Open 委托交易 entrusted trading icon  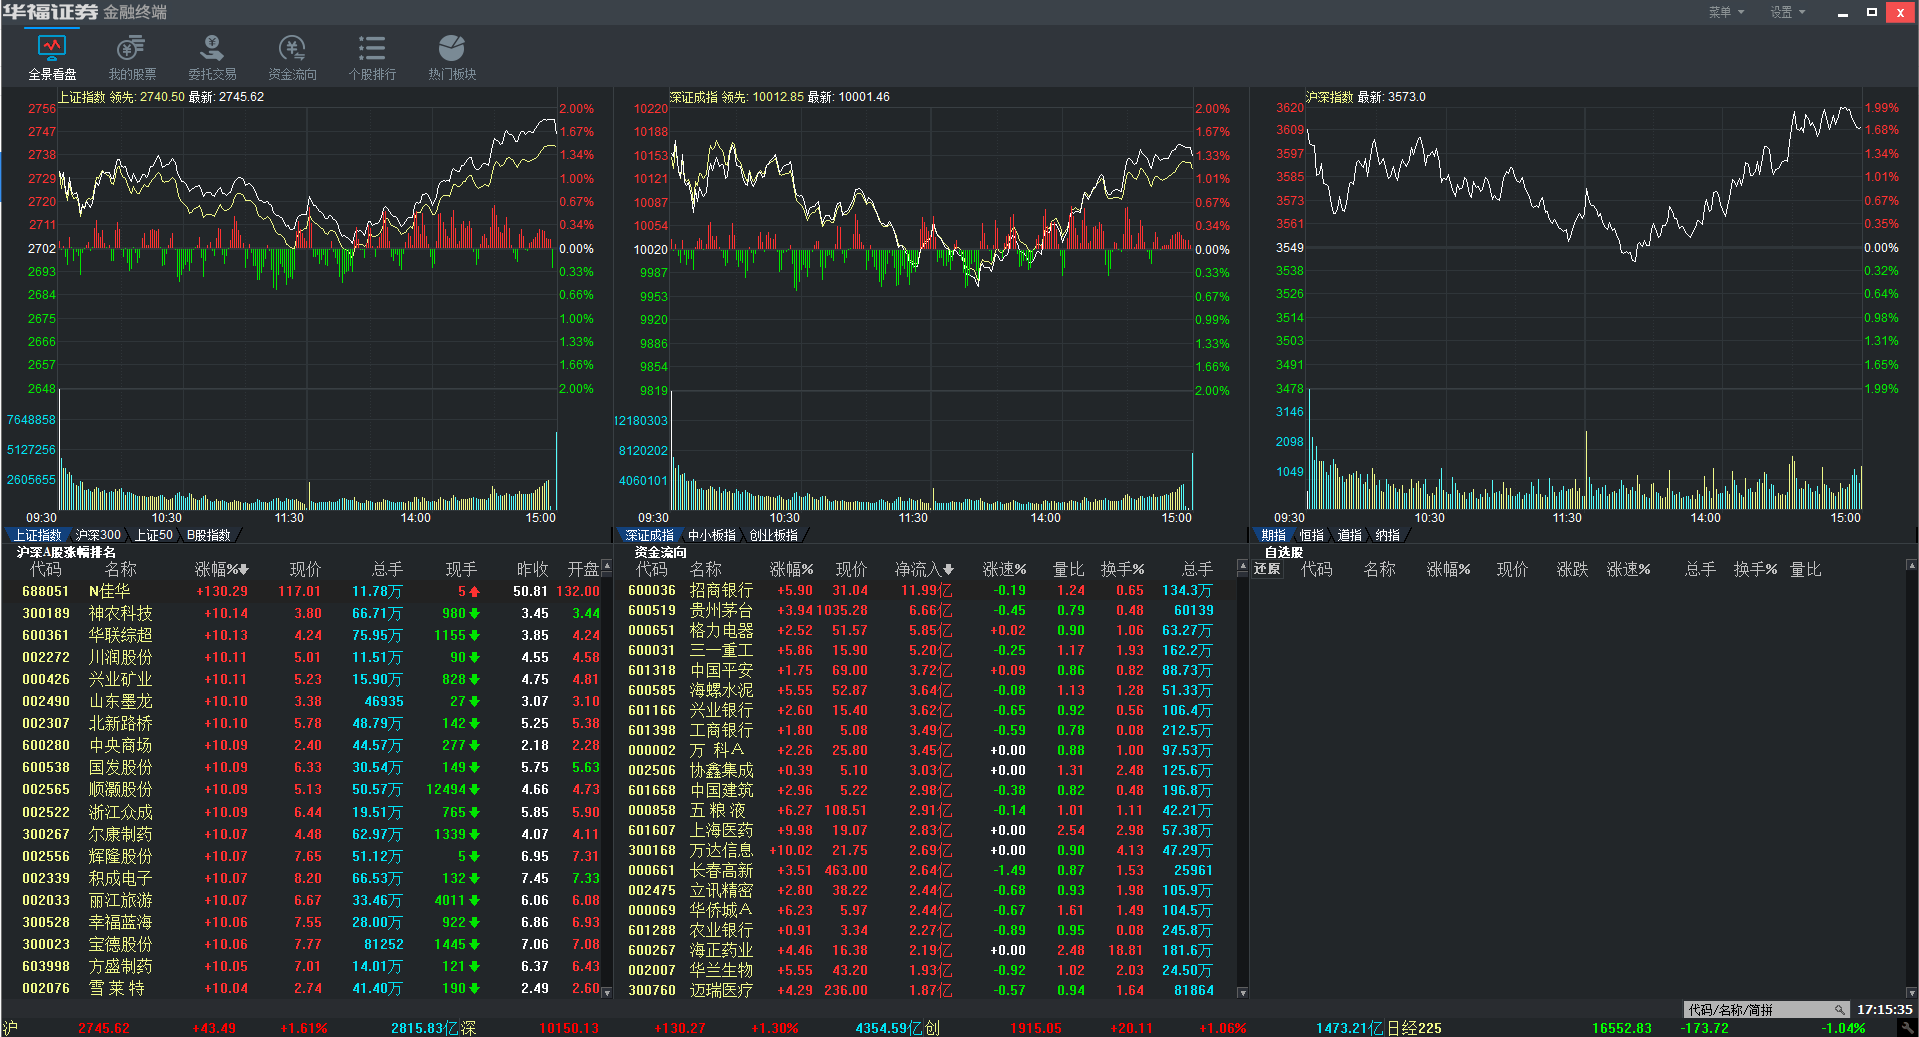click(x=212, y=57)
